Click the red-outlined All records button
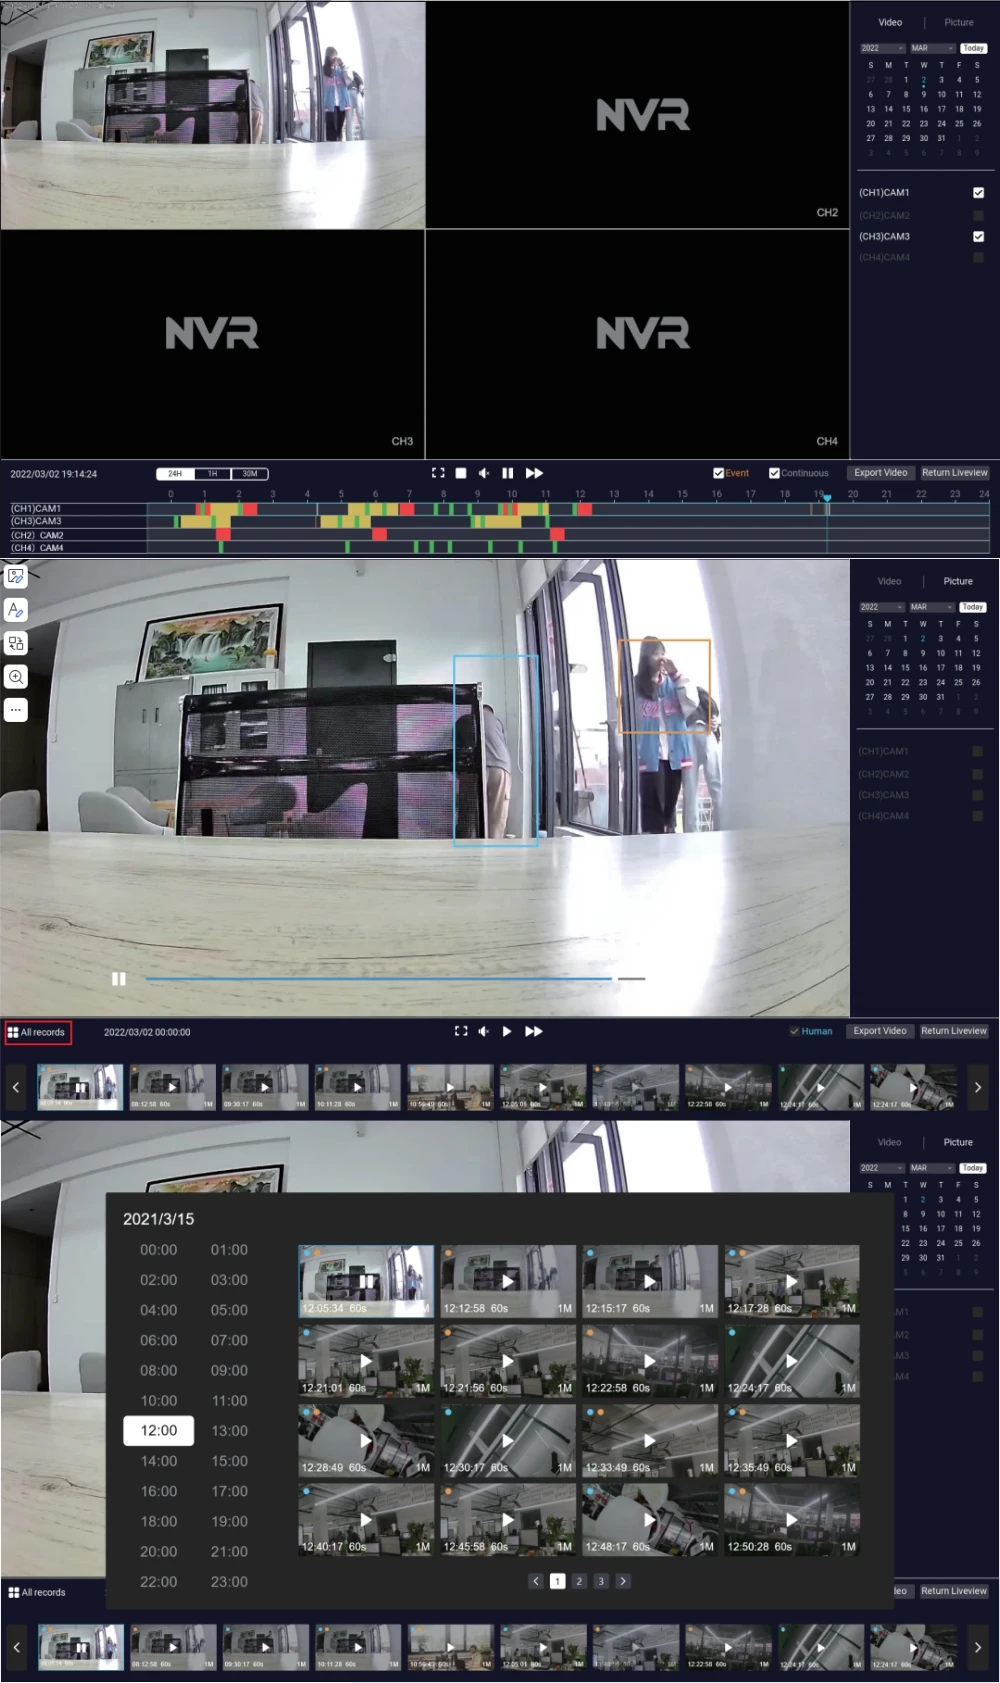This screenshot has width=1000, height=1683. pyautogui.click(x=38, y=1032)
